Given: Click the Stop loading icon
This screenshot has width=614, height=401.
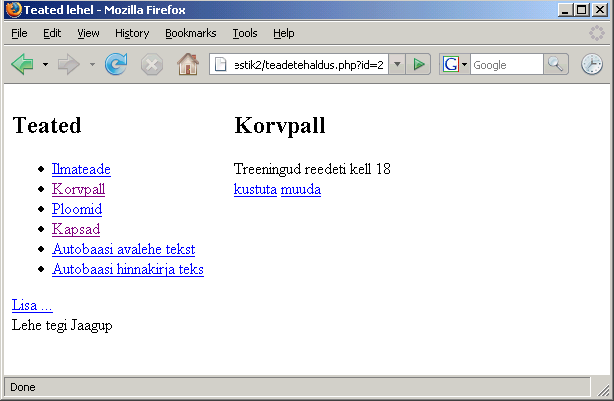Looking at the screenshot, I should tap(151, 64).
